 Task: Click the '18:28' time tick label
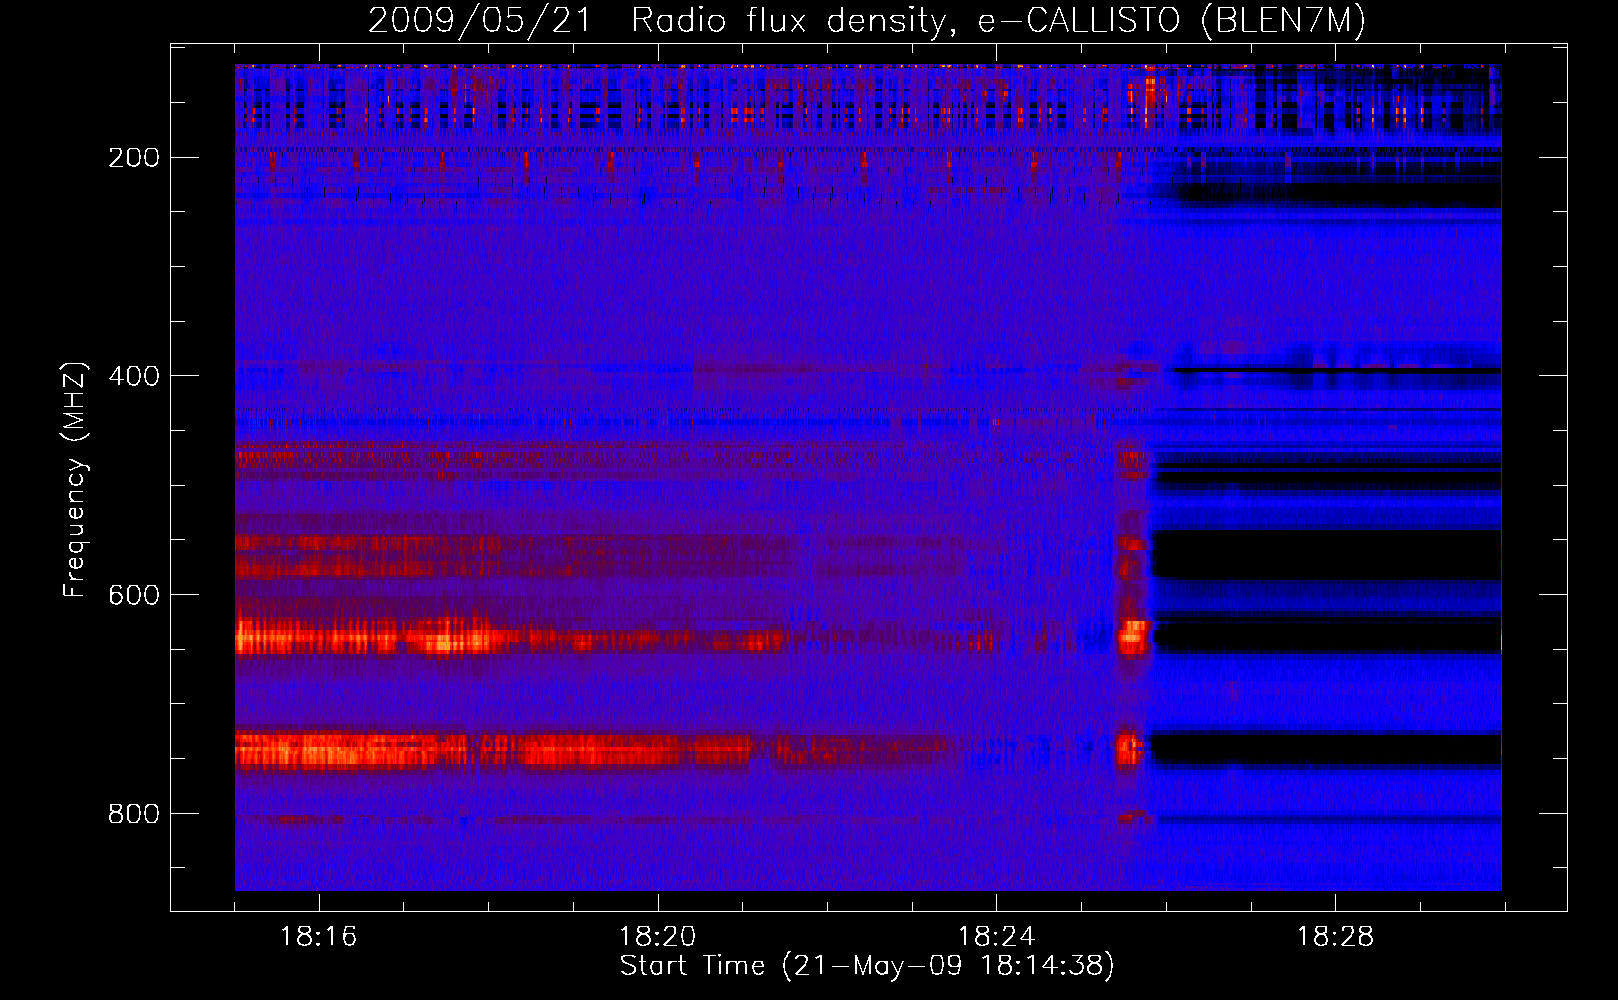(1335, 937)
